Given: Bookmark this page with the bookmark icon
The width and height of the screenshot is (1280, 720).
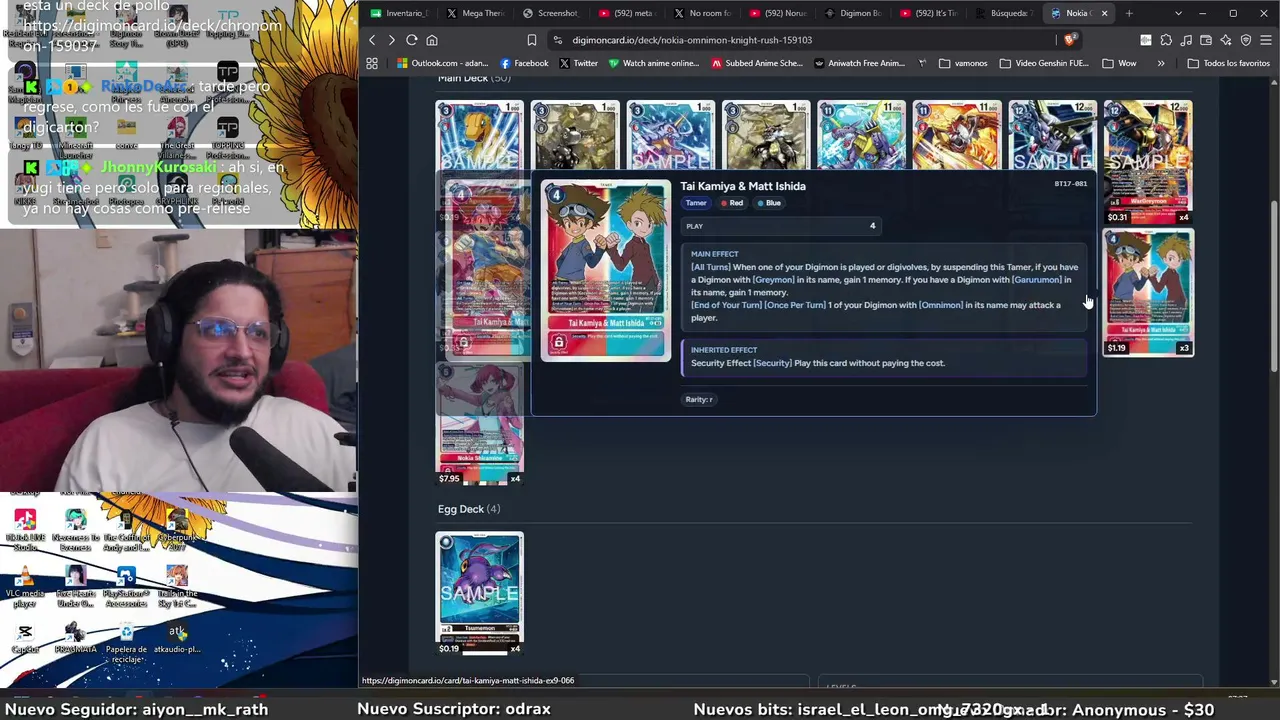Looking at the screenshot, I should 531,40.
